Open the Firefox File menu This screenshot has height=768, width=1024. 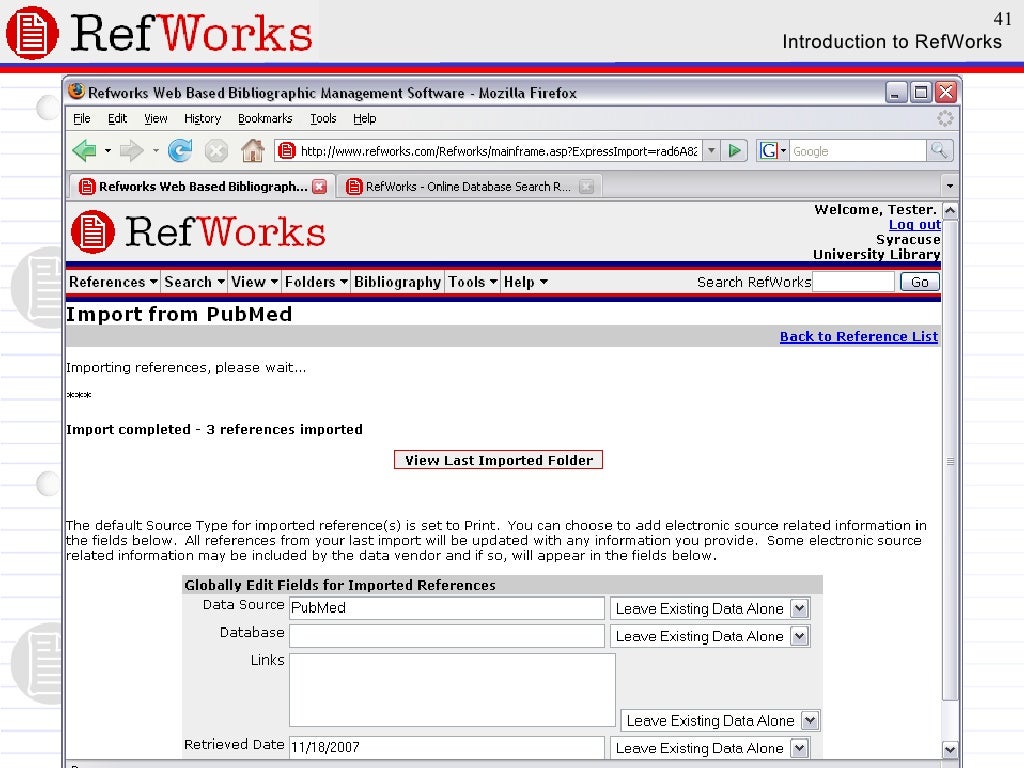[x=82, y=119]
